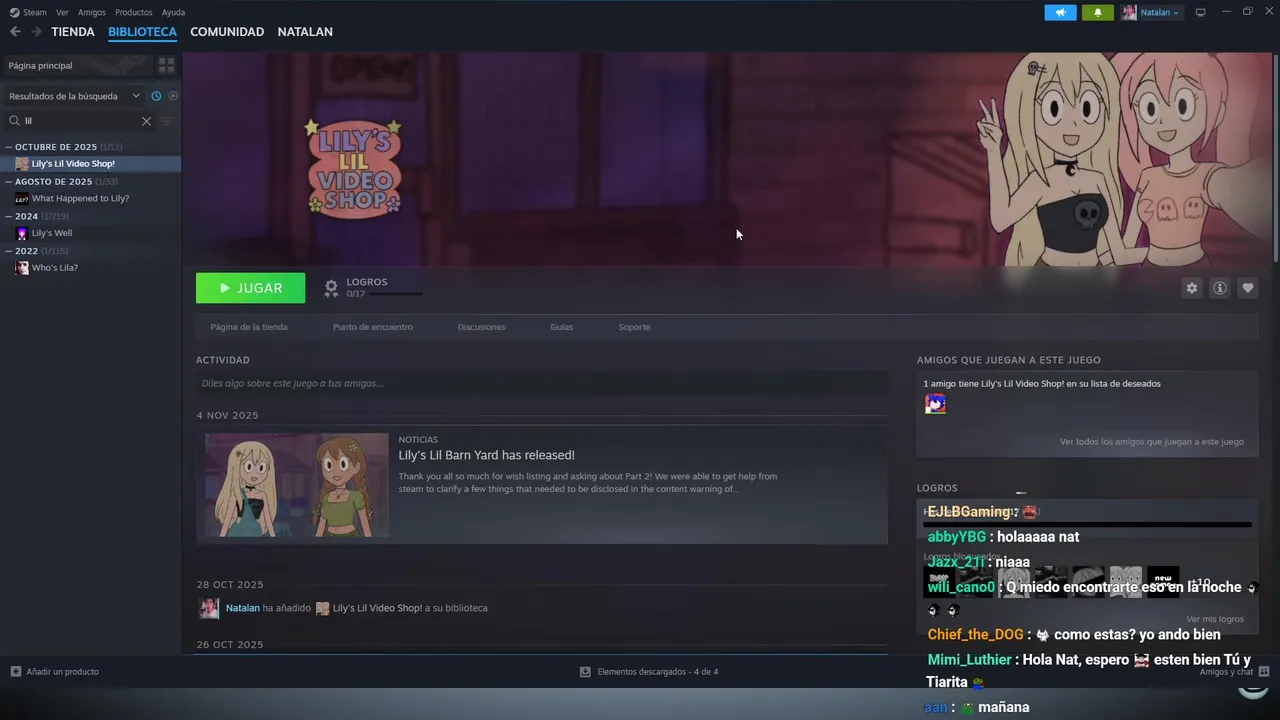Click the Lily's Lil Video Shop logo
The width and height of the screenshot is (1280, 720).
(x=353, y=168)
